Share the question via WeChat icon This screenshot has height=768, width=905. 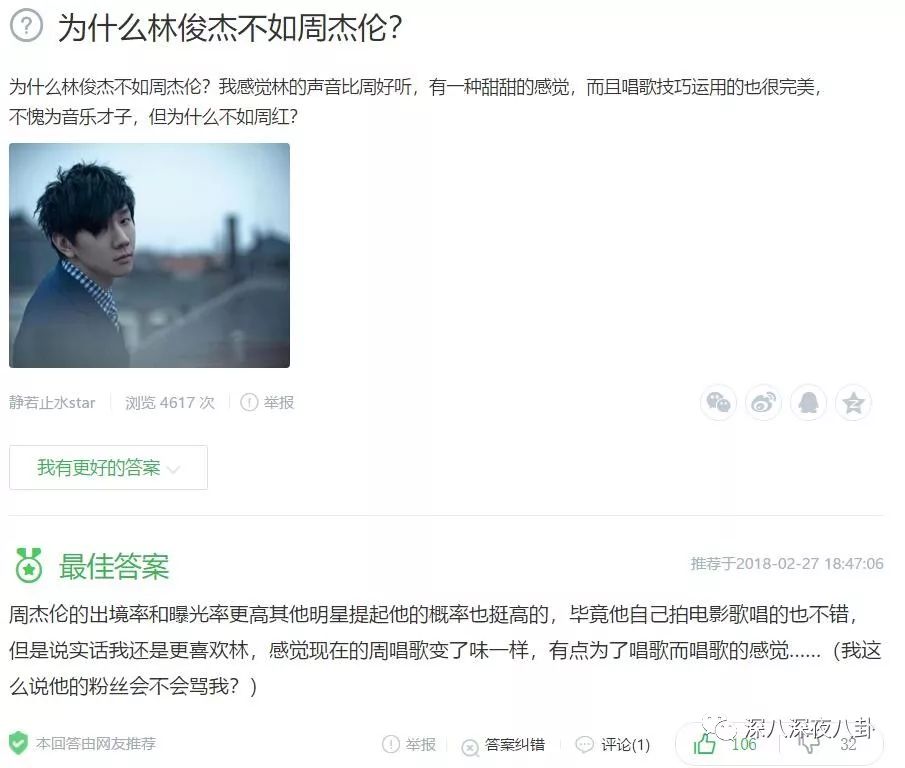point(718,402)
